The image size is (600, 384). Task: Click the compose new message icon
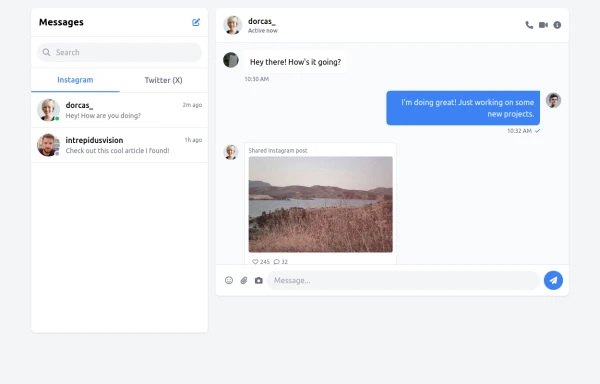(x=196, y=22)
